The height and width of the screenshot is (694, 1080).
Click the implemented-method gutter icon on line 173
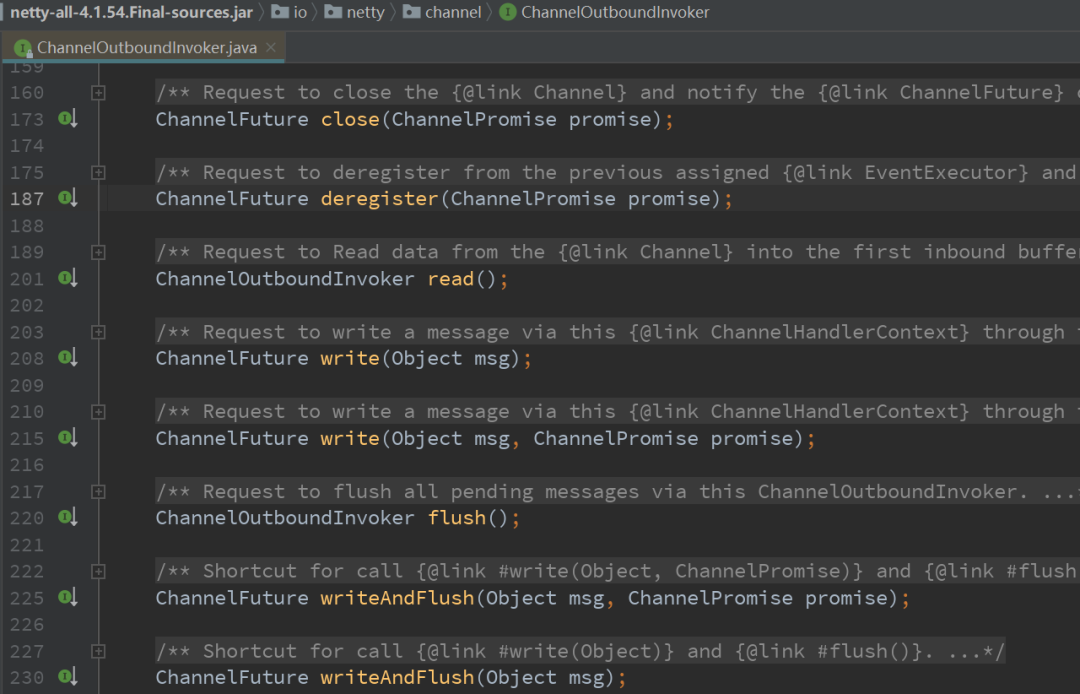pos(68,119)
